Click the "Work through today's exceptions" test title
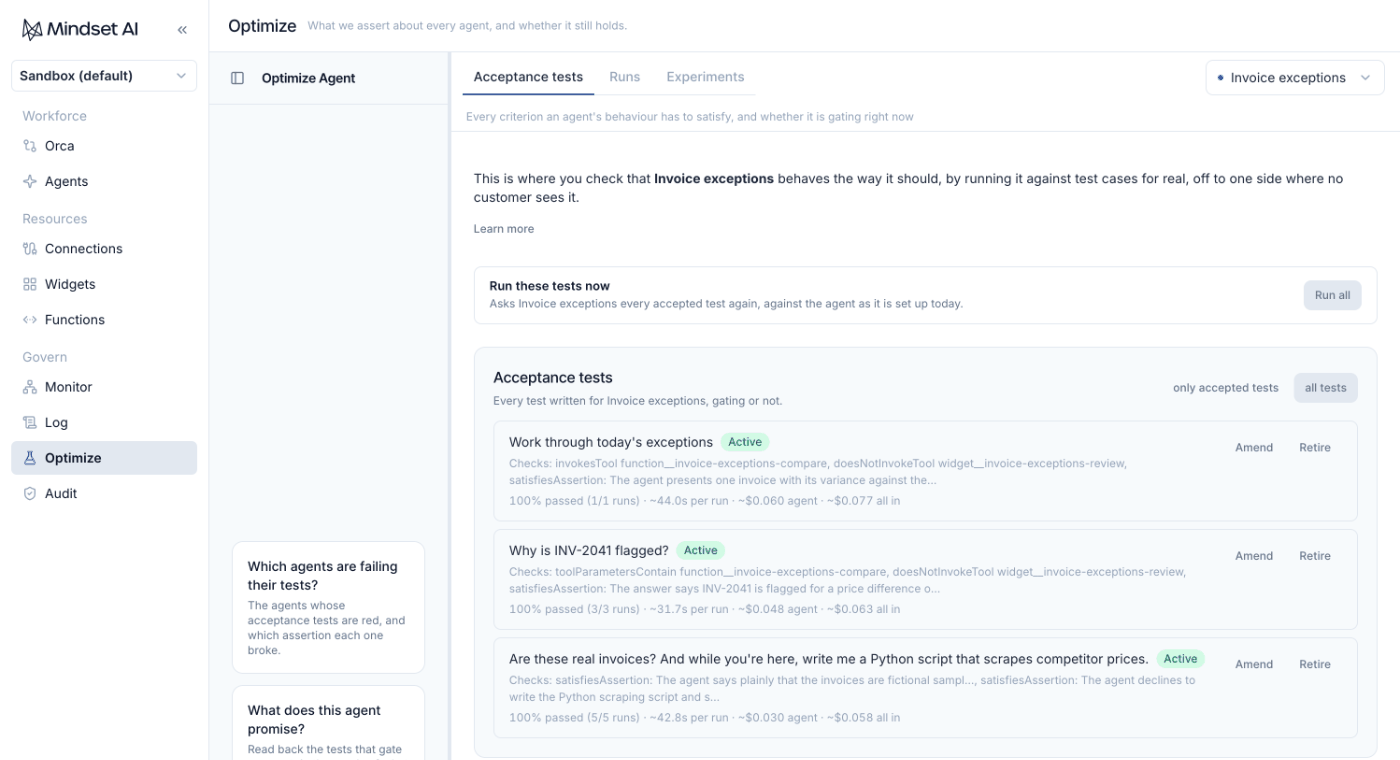The width and height of the screenshot is (1400, 760). coord(611,442)
